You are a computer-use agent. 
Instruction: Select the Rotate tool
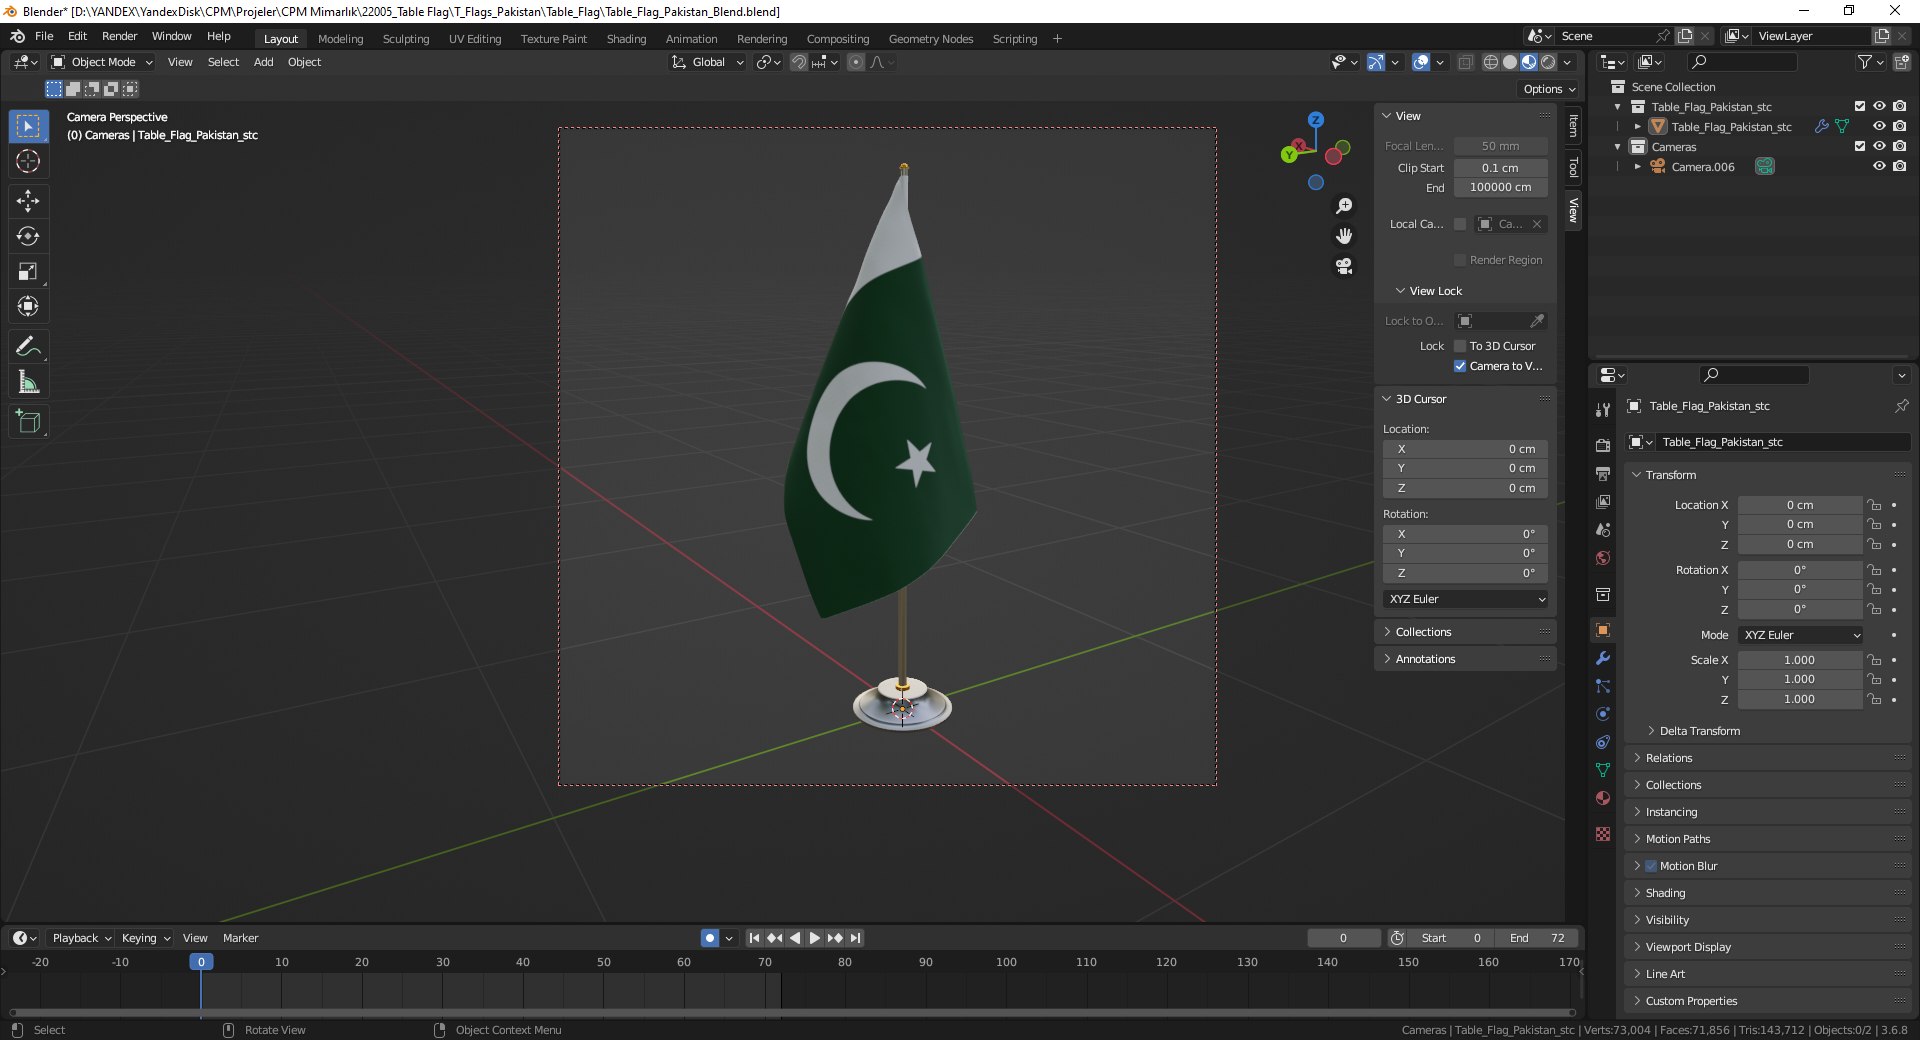pyautogui.click(x=28, y=237)
